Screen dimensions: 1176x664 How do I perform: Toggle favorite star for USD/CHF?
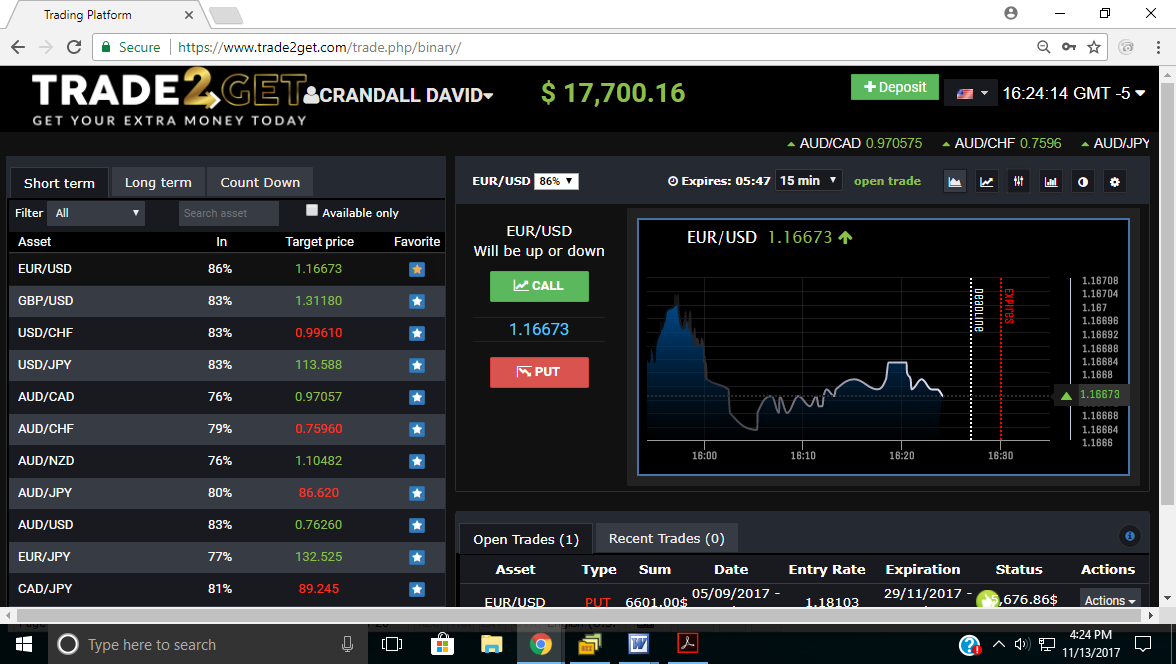pos(417,333)
